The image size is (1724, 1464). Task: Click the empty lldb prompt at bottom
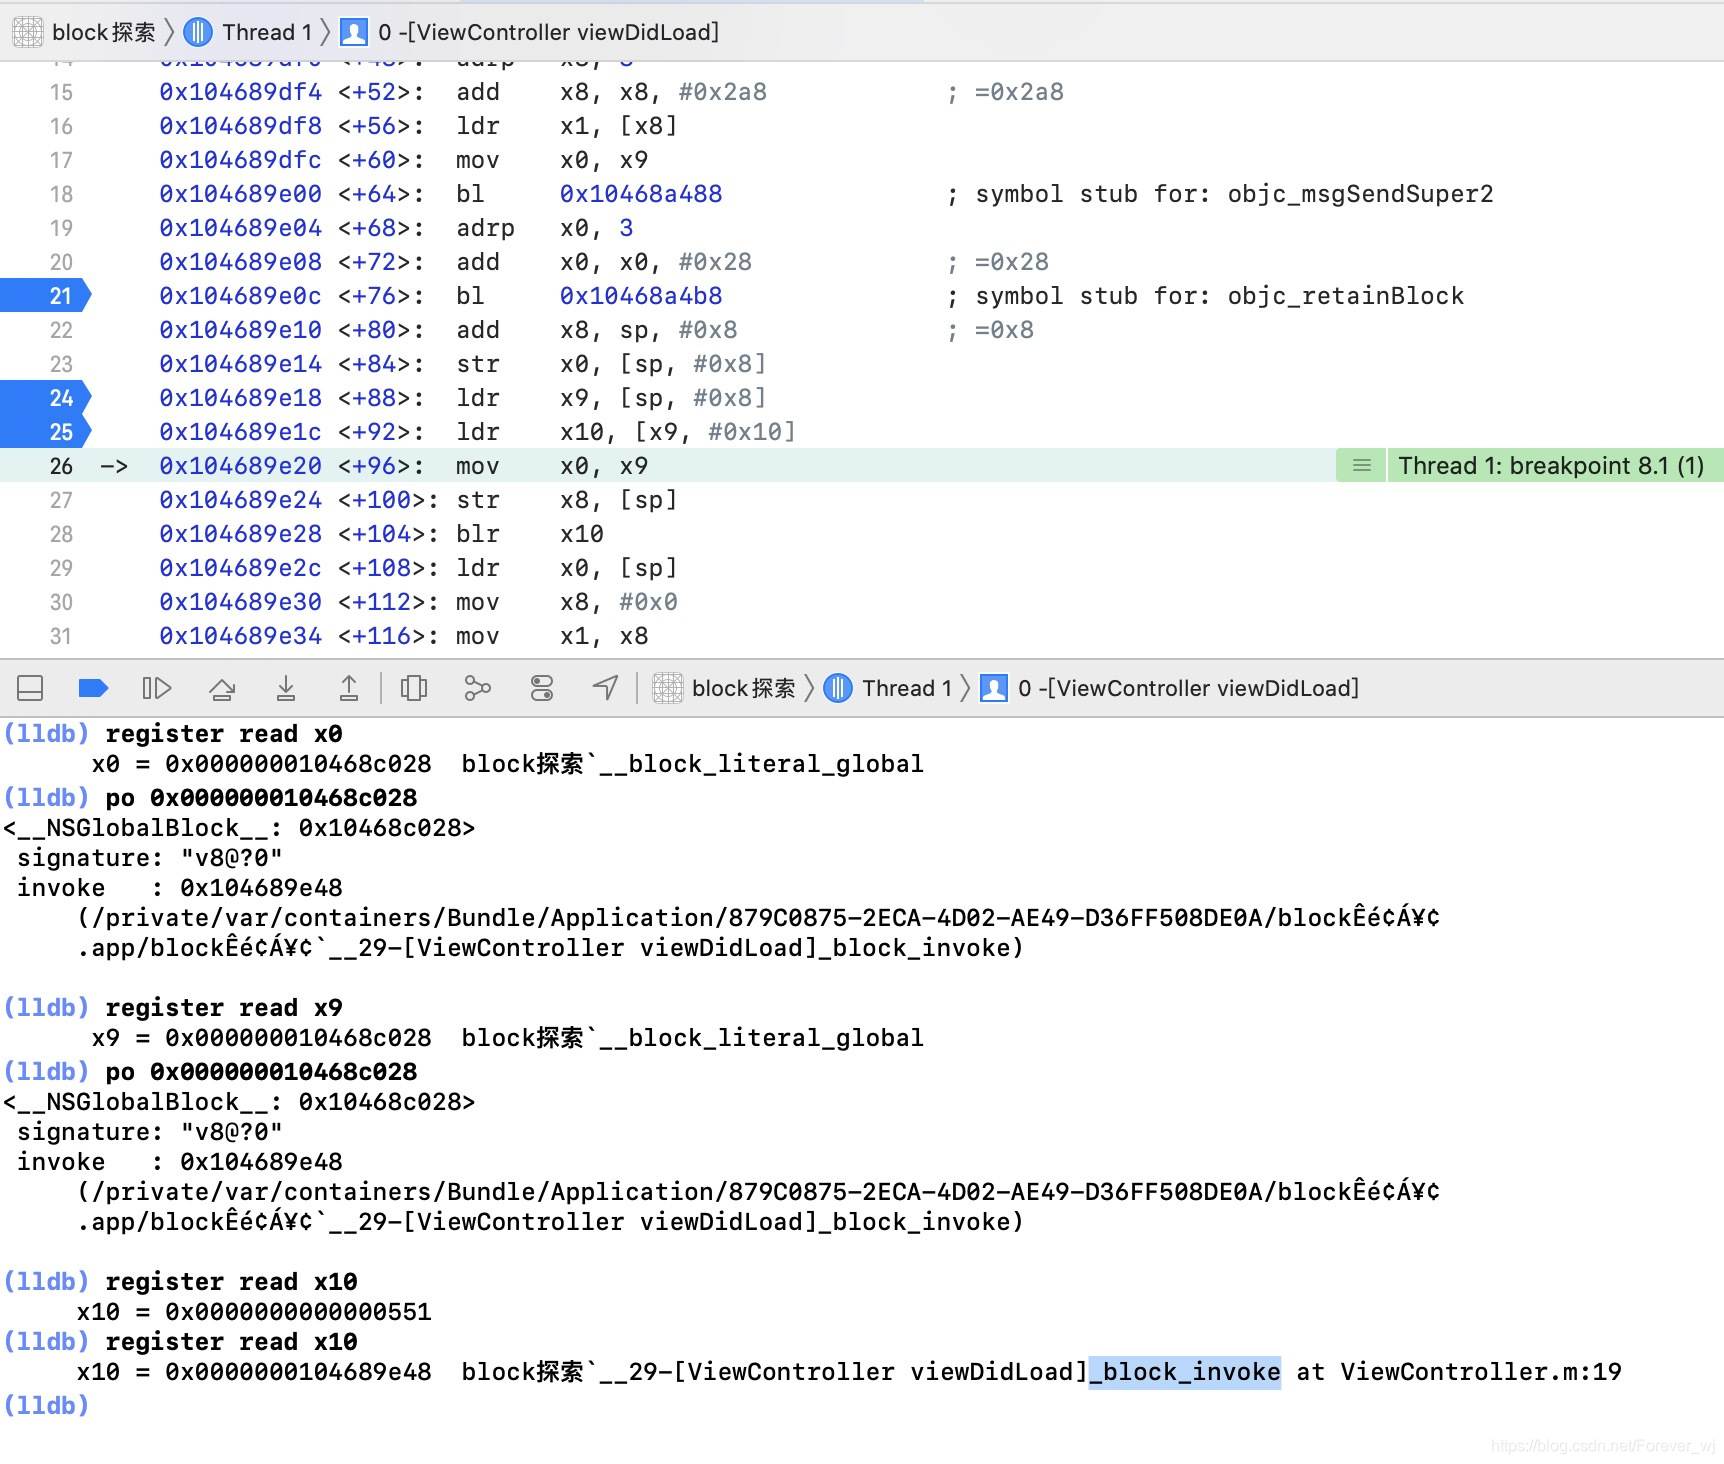(46, 1406)
